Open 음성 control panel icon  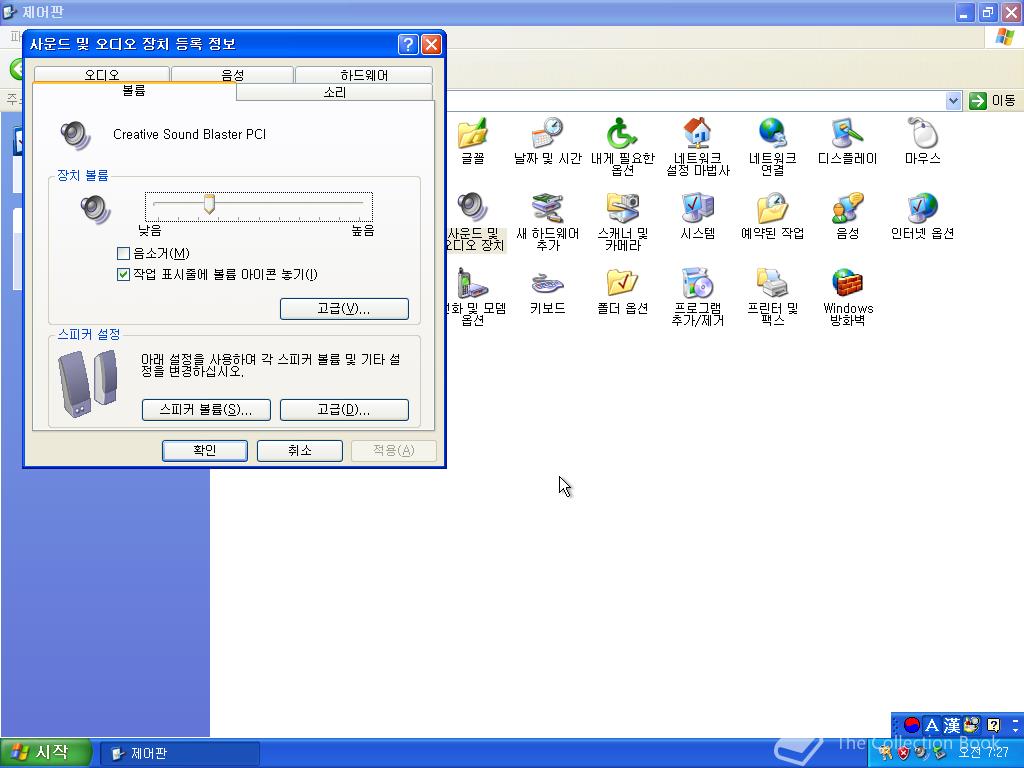click(x=848, y=216)
